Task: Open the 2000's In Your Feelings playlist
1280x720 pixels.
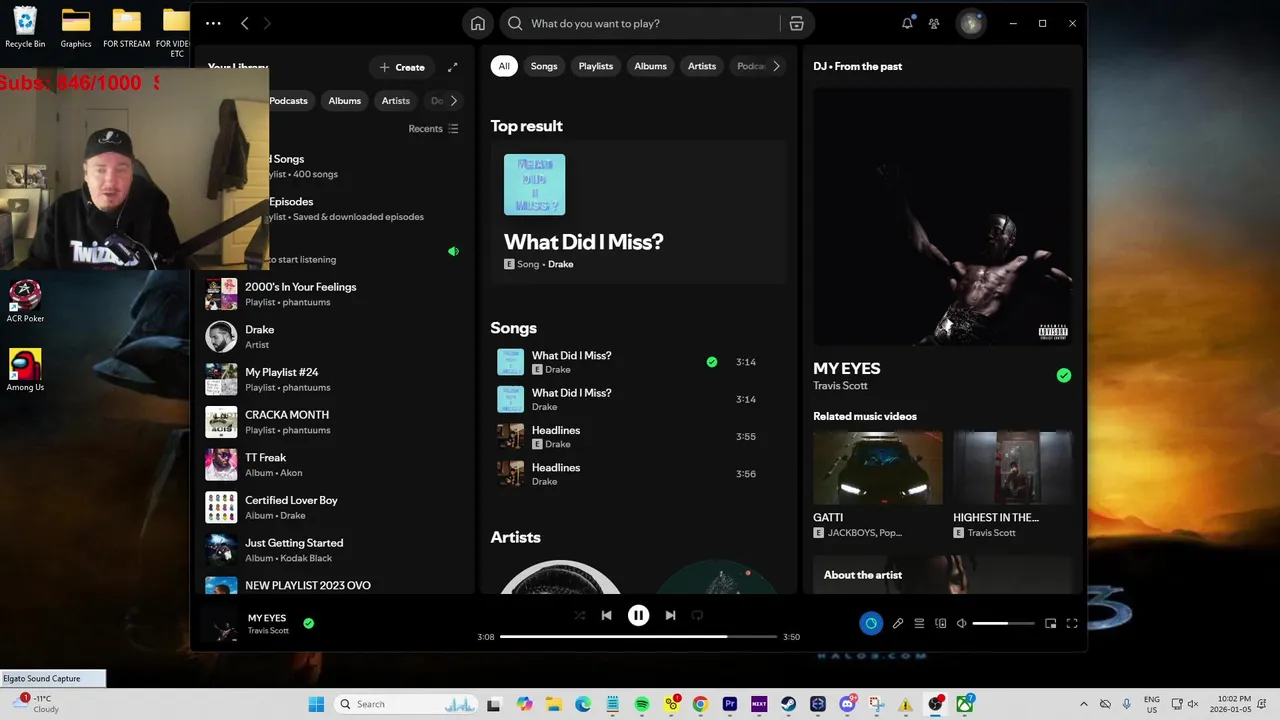Action: [x=335, y=294]
